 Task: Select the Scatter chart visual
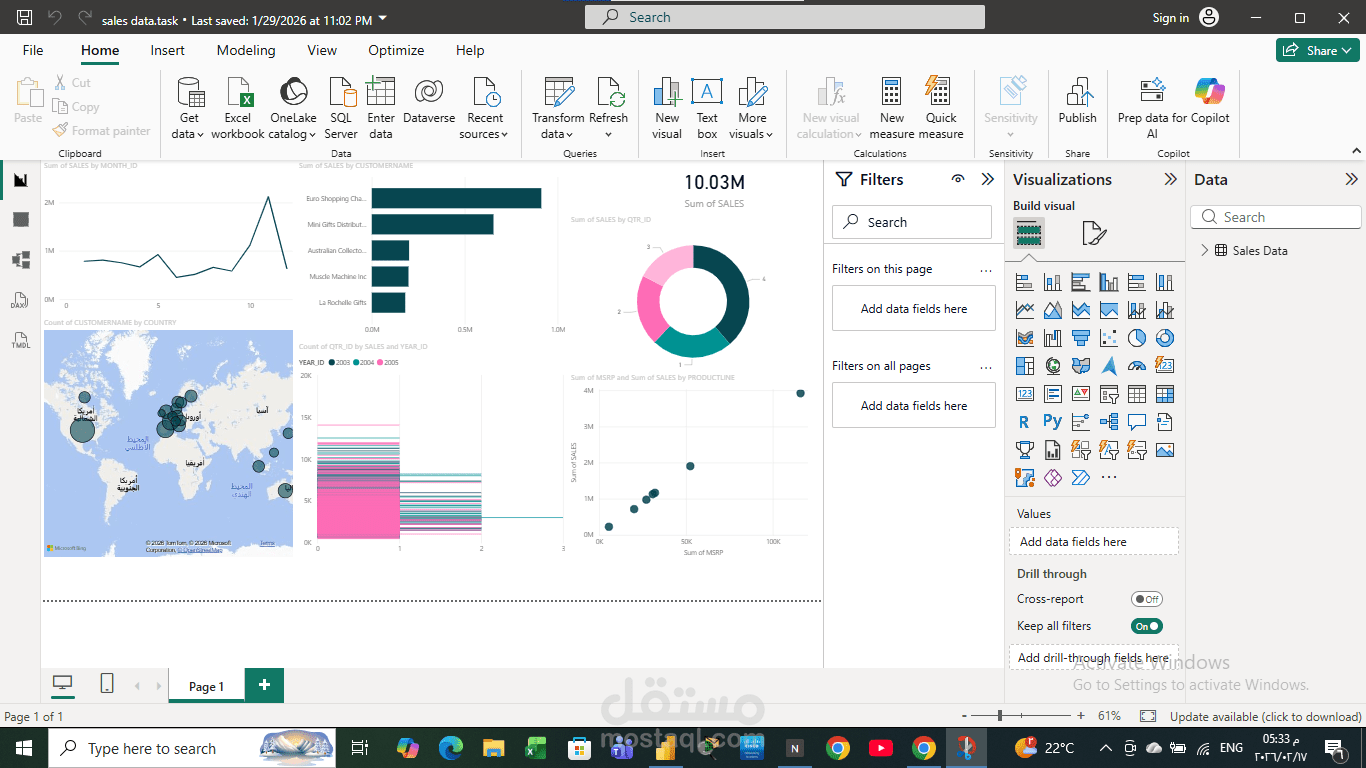(1108, 338)
